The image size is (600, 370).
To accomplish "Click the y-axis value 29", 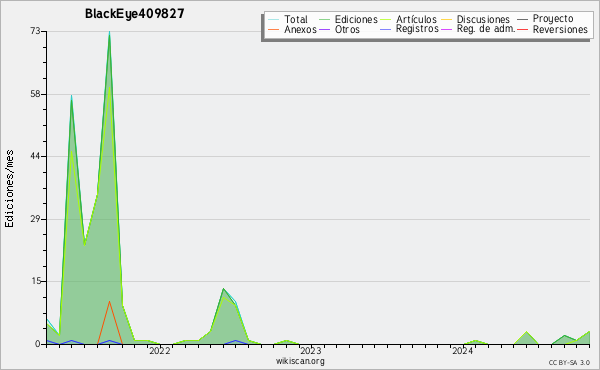I will 36,219.
